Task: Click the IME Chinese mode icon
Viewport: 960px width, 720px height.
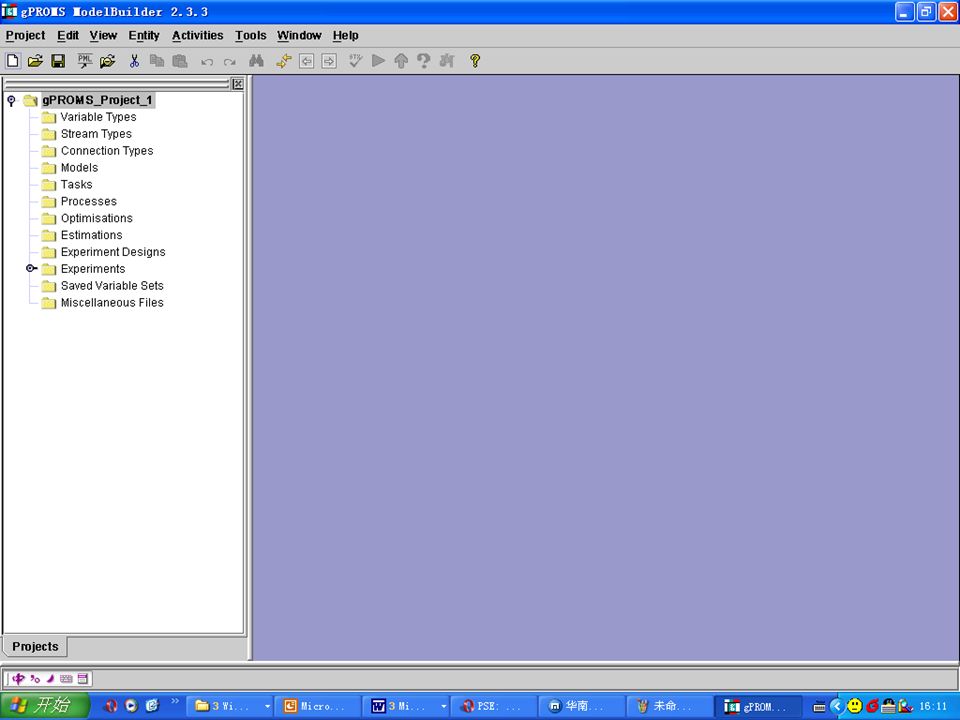Action: (x=18, y=678)
